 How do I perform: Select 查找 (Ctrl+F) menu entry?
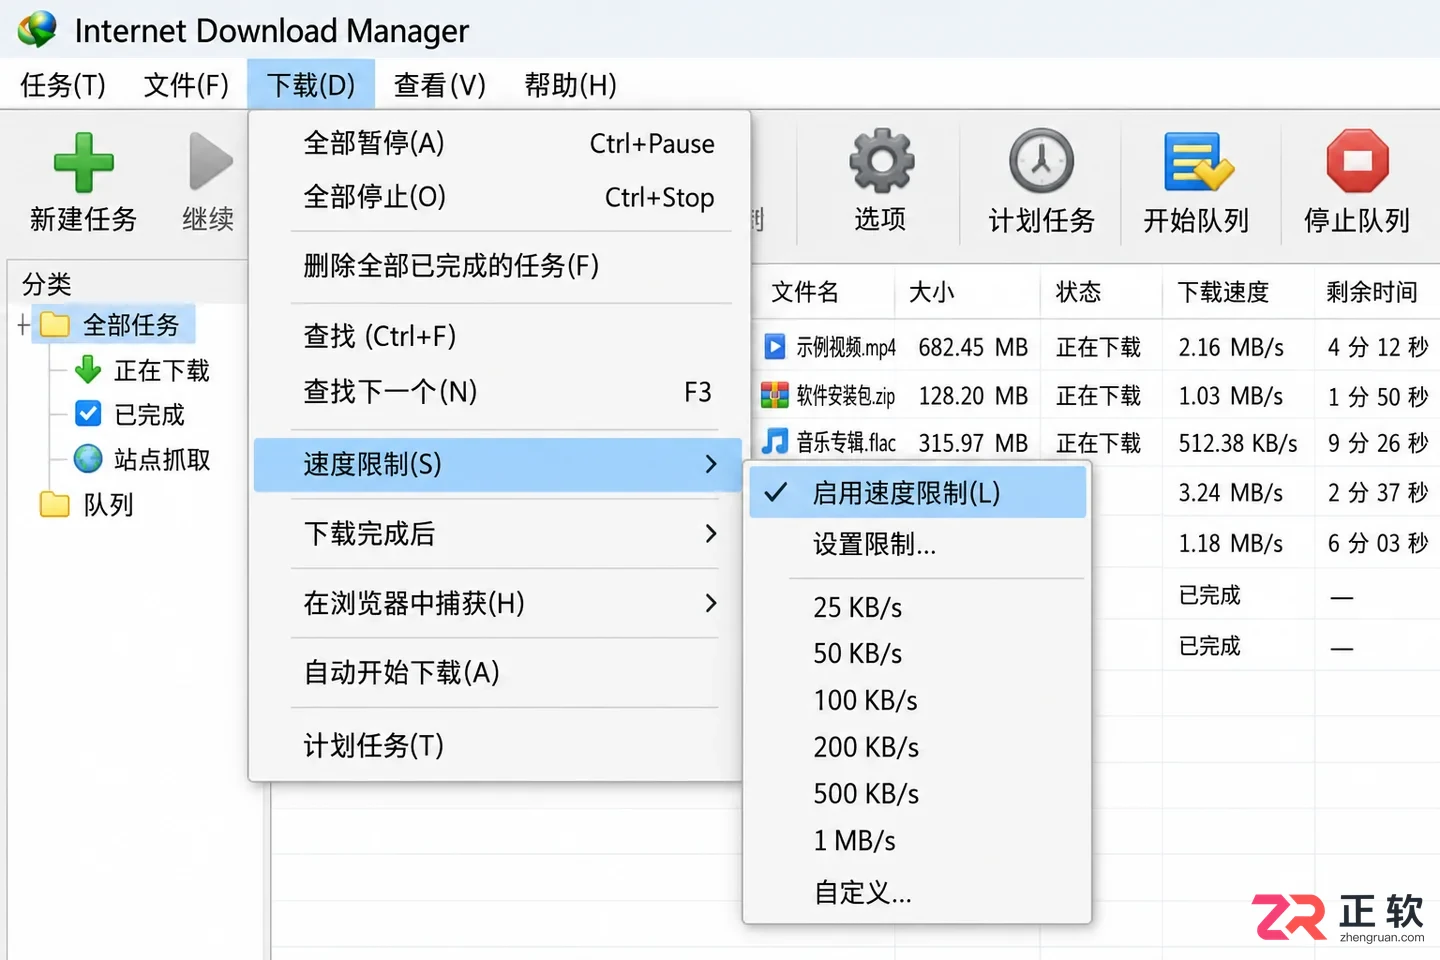497,336
